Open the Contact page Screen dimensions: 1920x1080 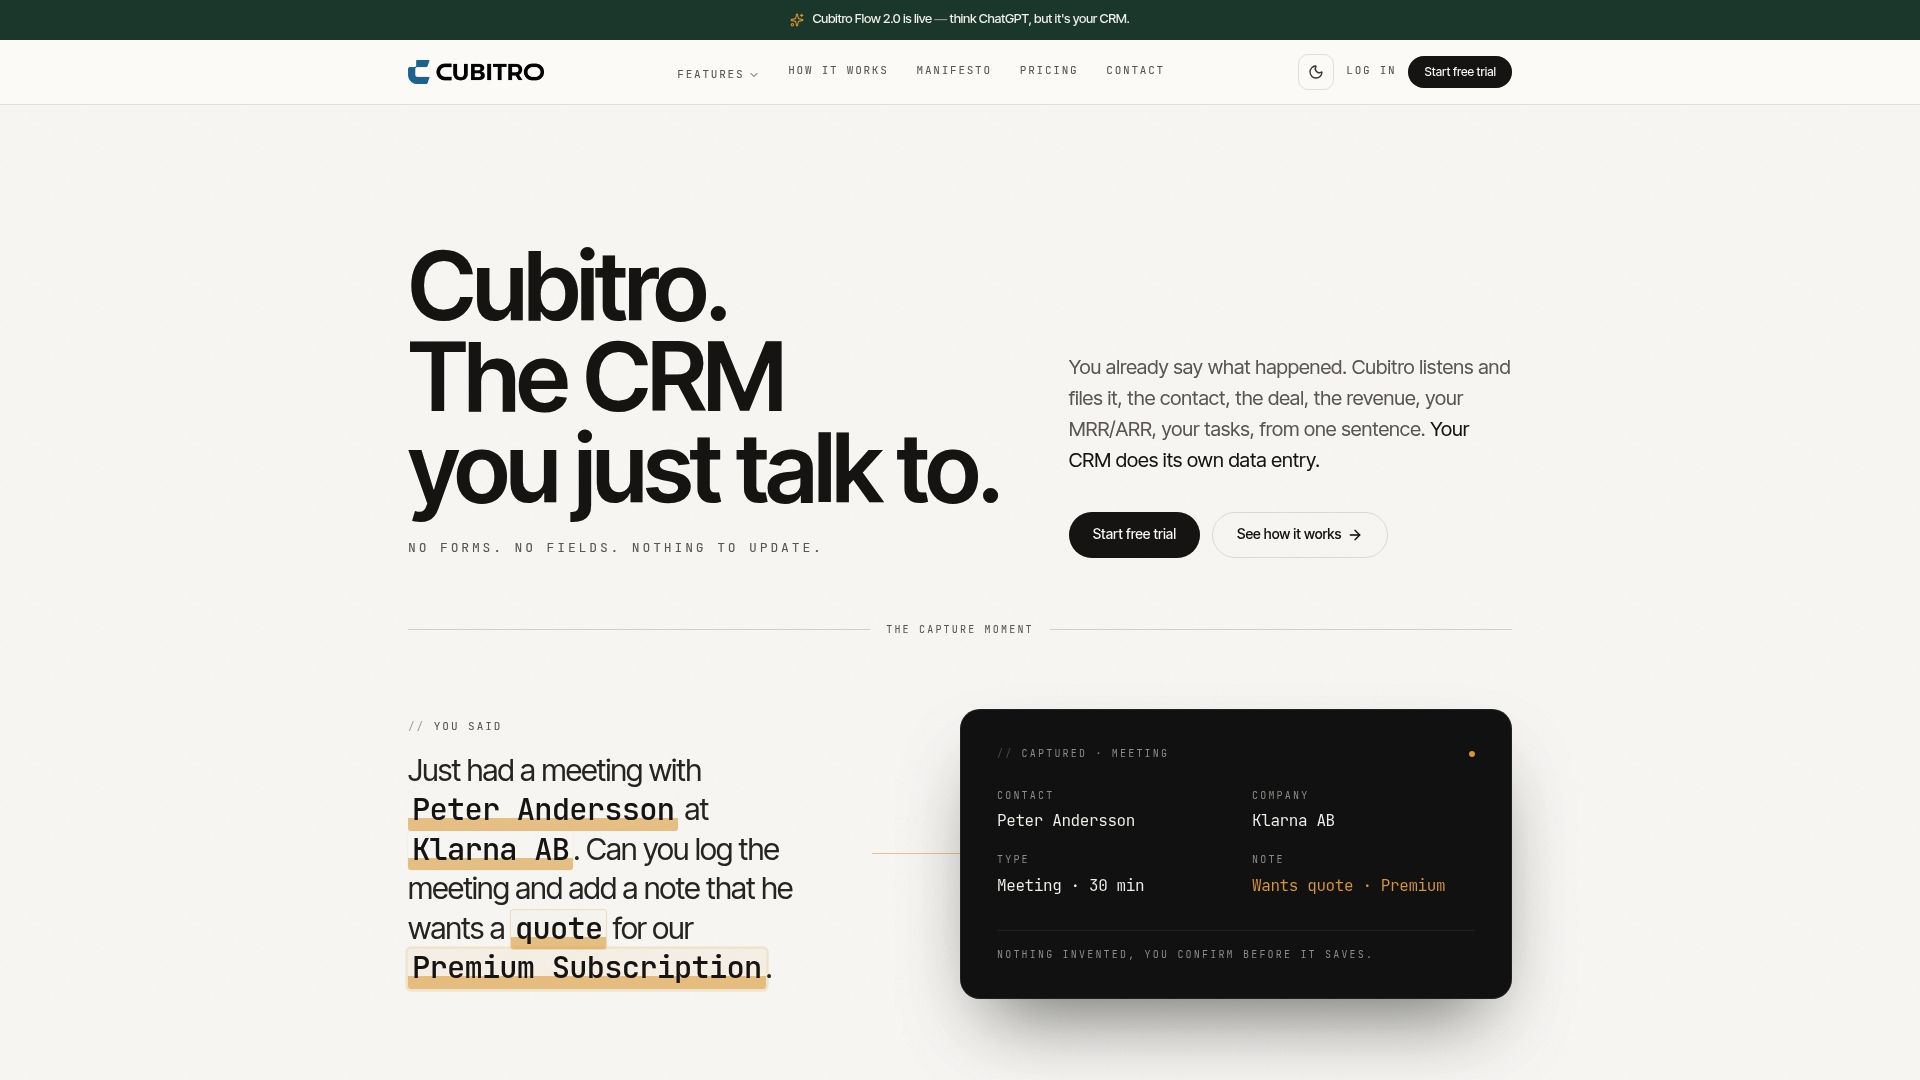tap(1136, 71)
